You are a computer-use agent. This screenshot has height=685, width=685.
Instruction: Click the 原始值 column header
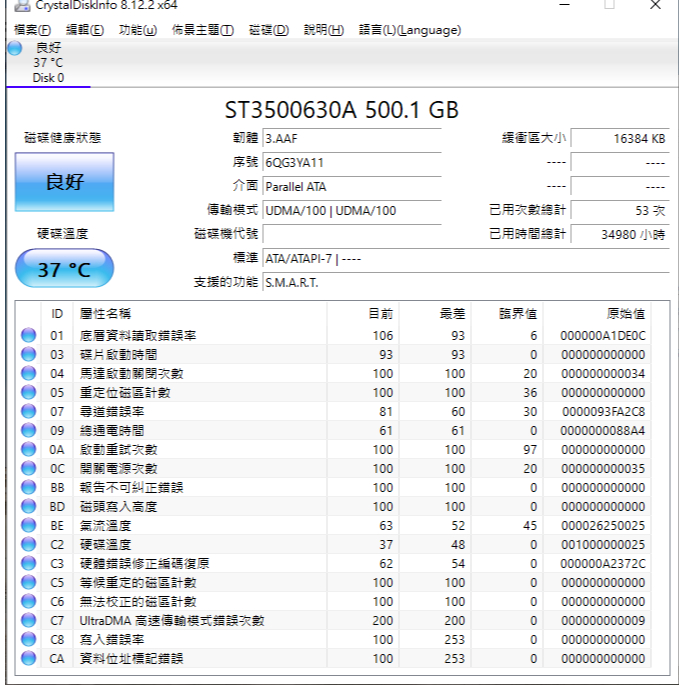(x=625, y=314)
